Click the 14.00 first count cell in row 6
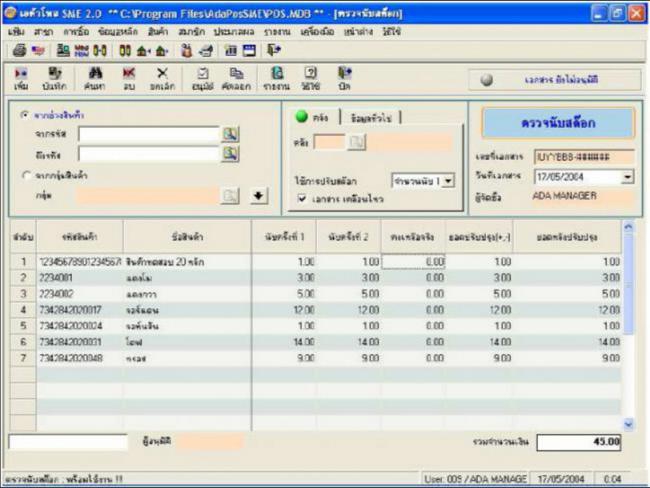650x488 pixels. 284,342
